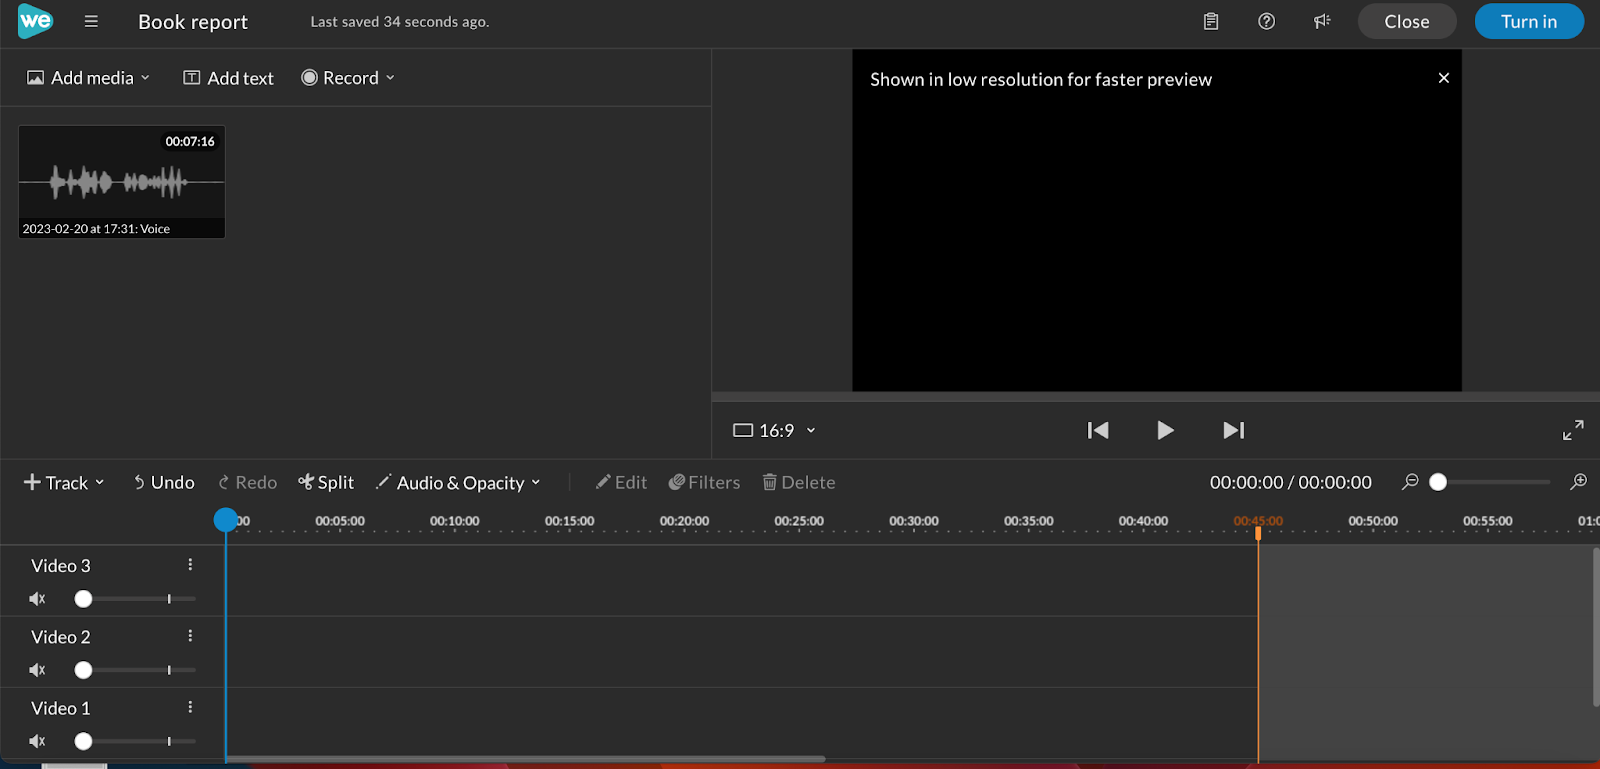
Task: Toggle mute on Video 1 track
Action: pos(37,741)
